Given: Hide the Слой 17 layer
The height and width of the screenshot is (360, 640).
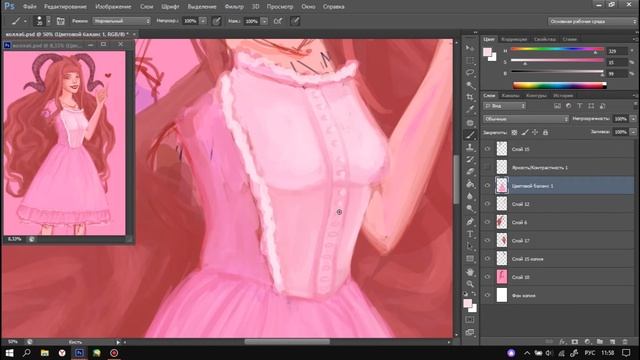Looking at the screenshot, I should pos(487,240).
